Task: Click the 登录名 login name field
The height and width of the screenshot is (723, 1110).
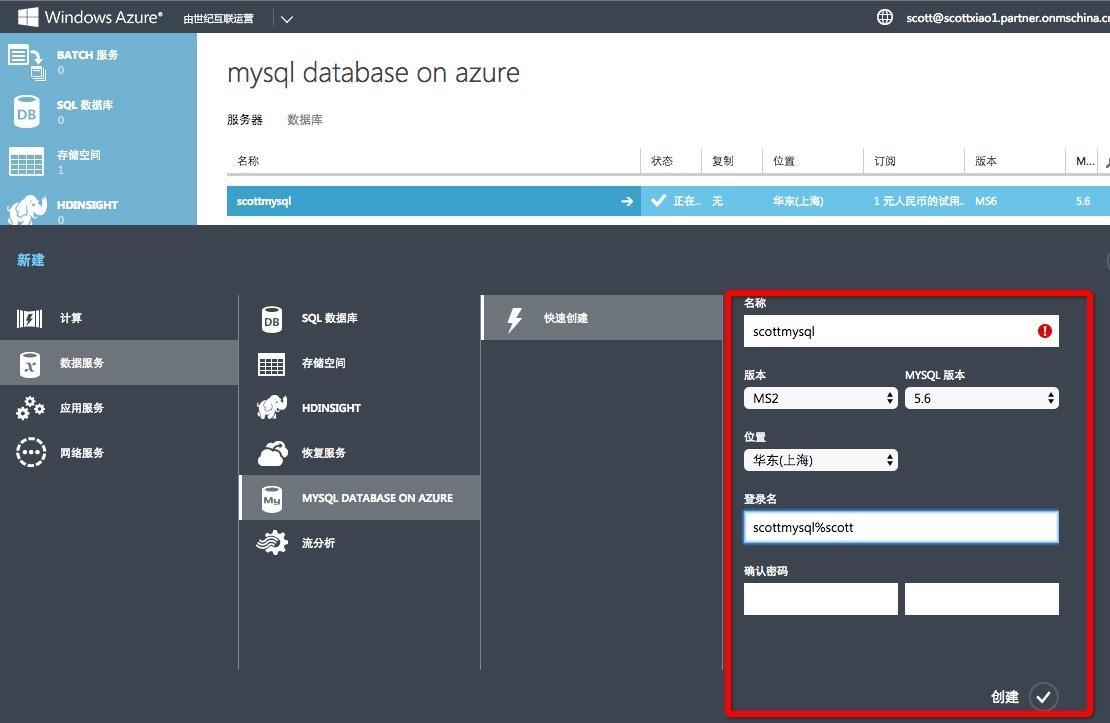Action: click(901, 527)
